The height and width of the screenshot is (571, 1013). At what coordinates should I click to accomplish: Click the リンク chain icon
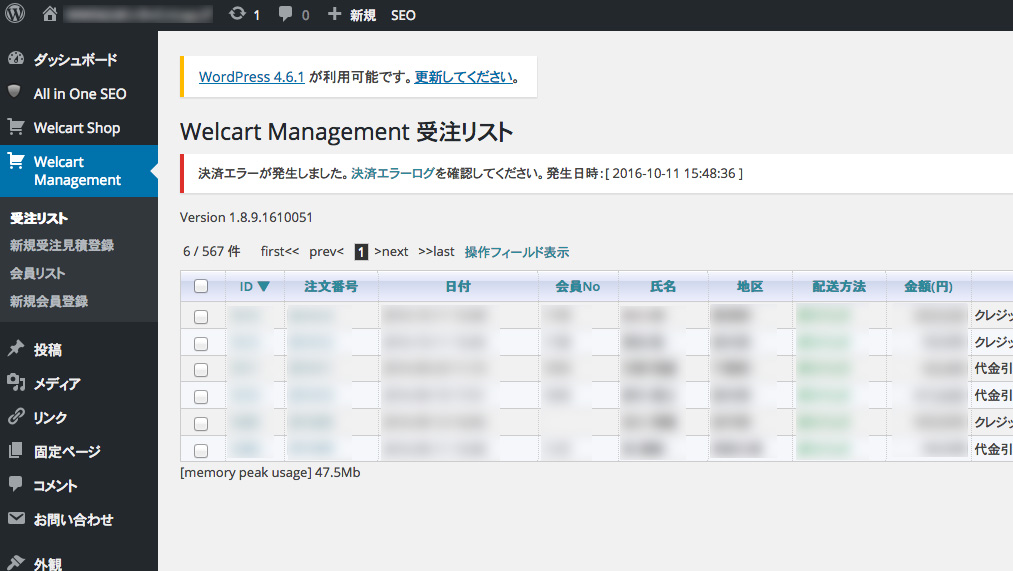coord(16,416)
